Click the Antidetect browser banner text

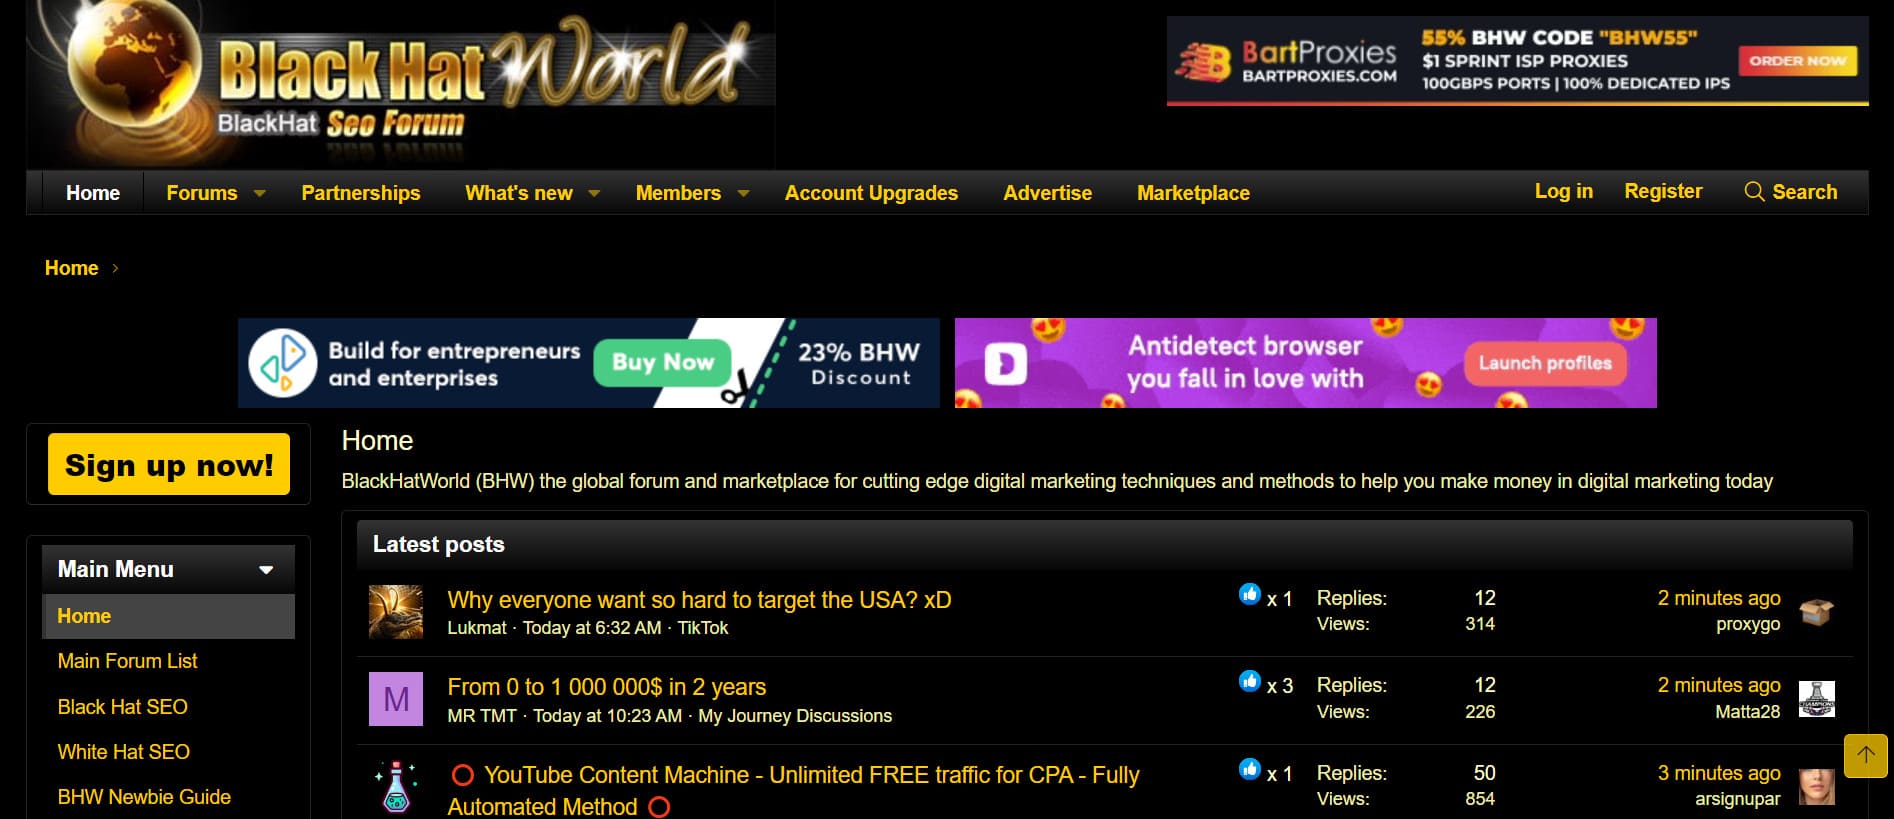[1245, 362]
